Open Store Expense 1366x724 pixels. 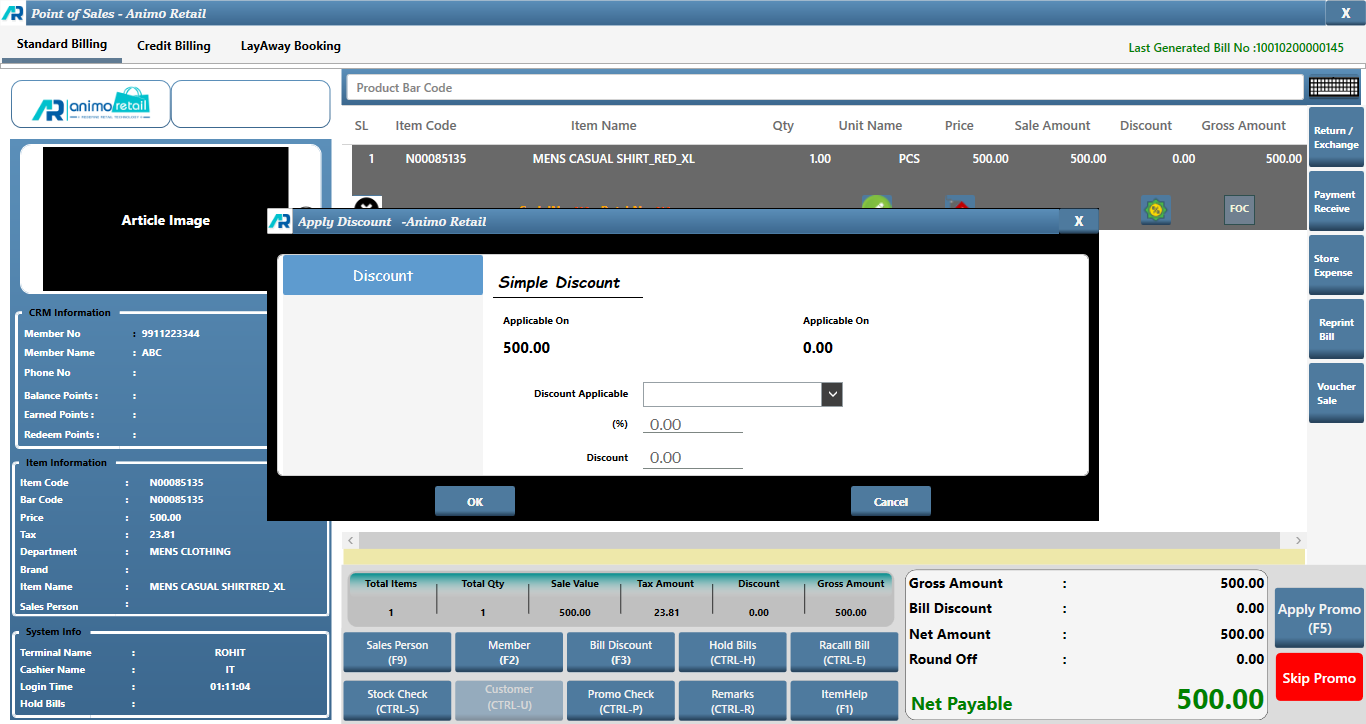click(1336, 265)
